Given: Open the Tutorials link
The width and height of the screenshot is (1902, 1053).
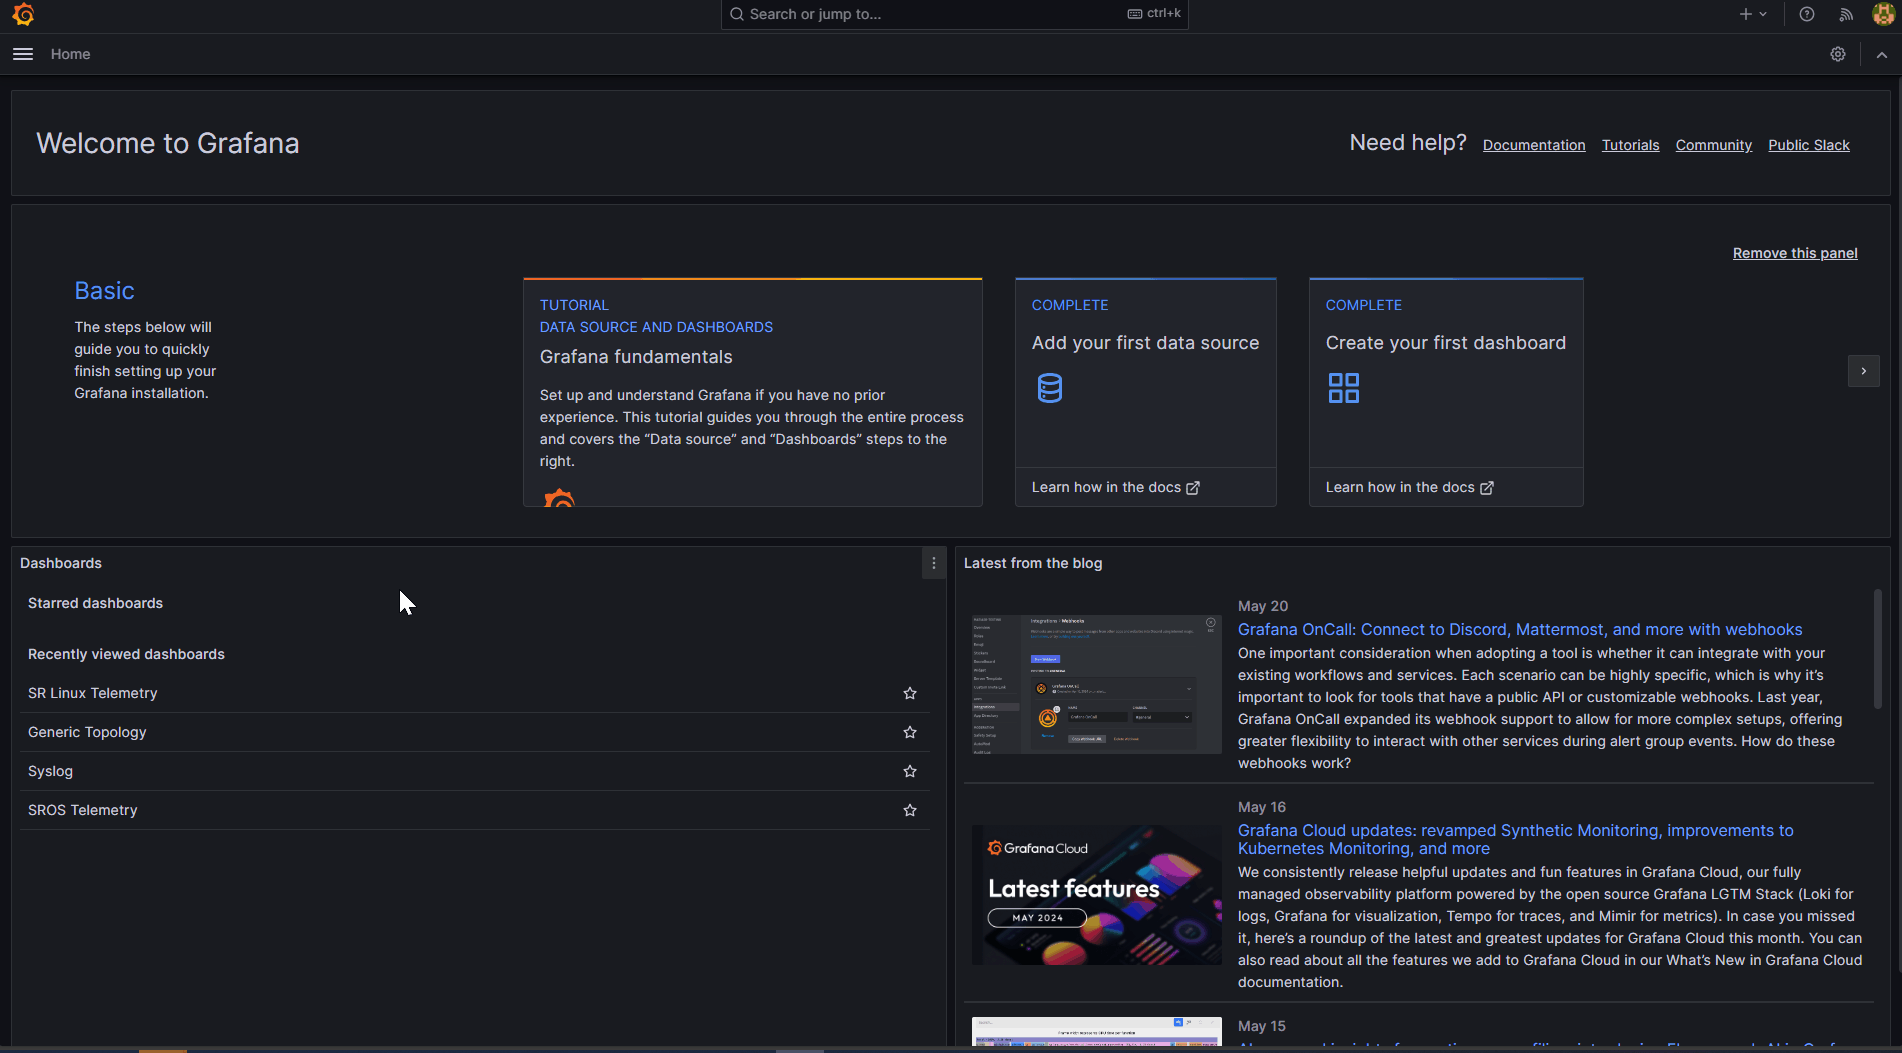Looking at the screenshot, I should pos(1630,145).
